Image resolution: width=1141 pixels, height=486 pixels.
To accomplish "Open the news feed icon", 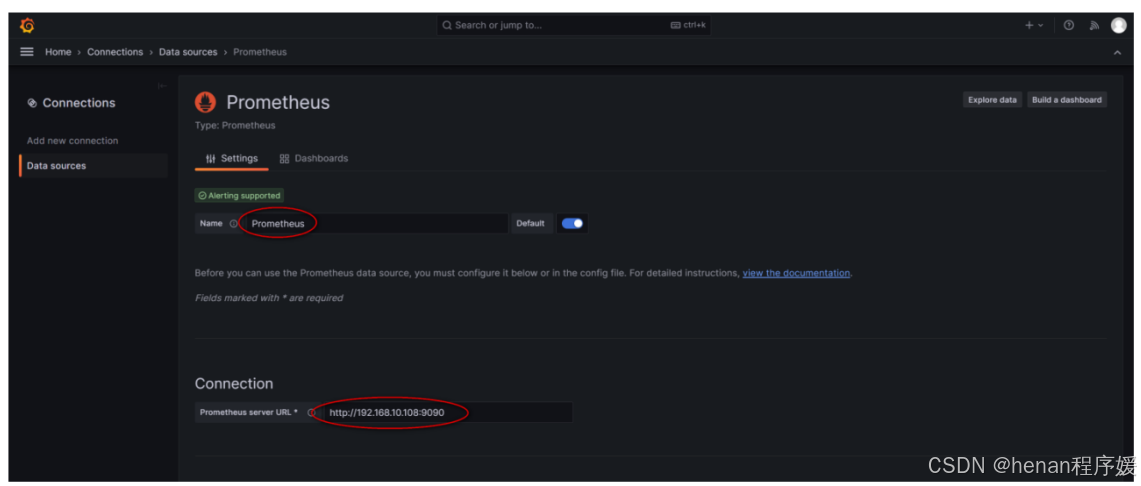I will click(x=1094, y=25).
